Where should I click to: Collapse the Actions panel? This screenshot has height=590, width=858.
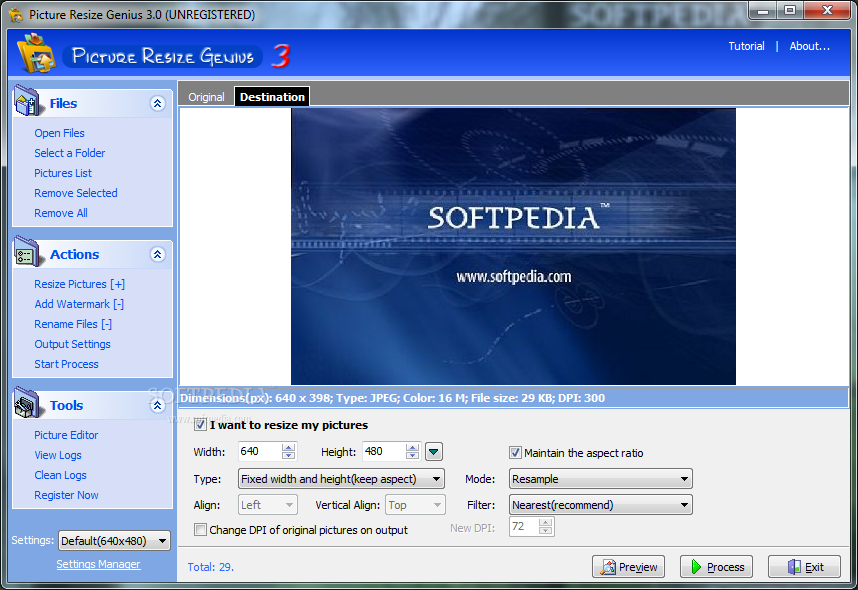pos(158,254)
